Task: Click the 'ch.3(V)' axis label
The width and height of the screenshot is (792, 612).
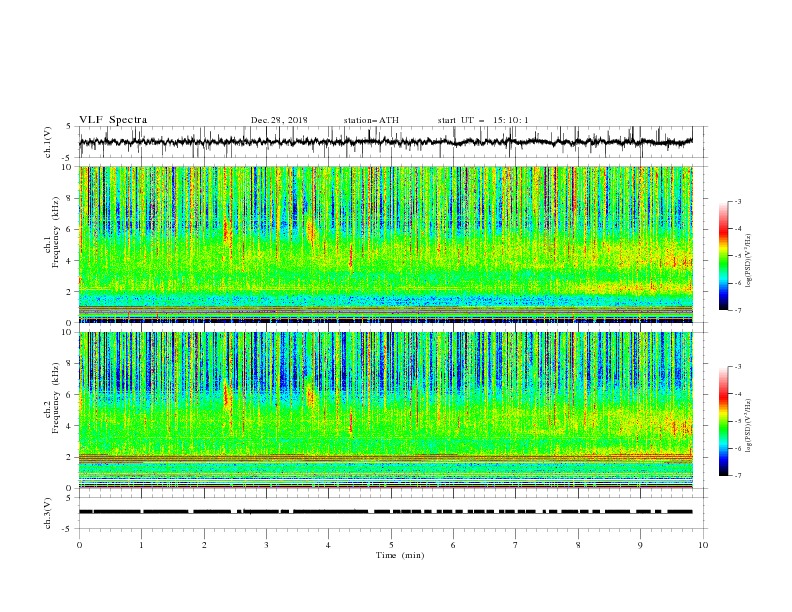Action: (x=48, y=513)
